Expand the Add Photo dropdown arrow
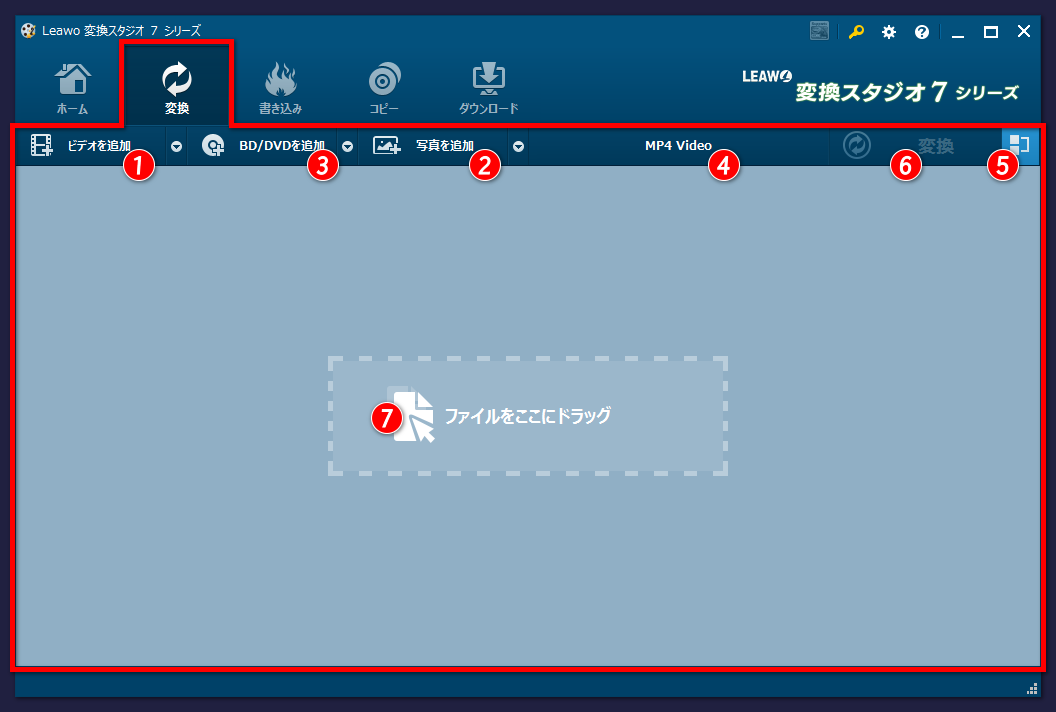The height and width of the screenshot is (712, 1056). pyautogui.click(x=518, y=146)
